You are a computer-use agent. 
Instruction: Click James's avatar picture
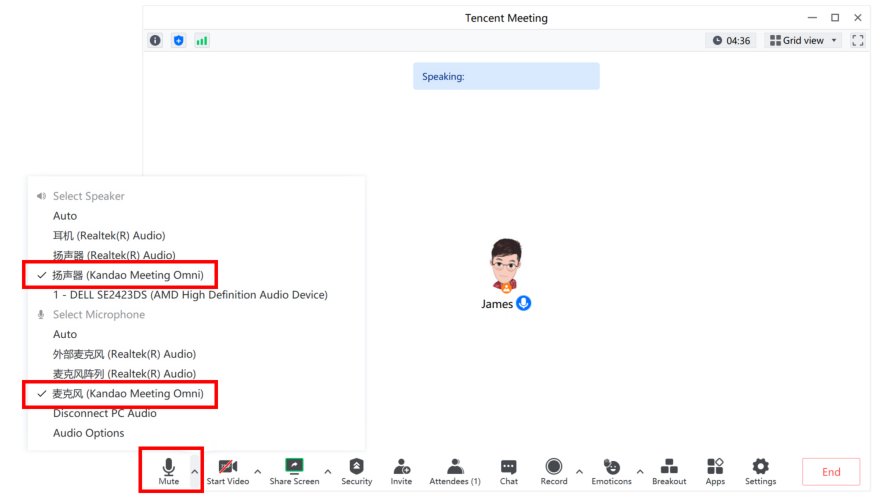(x=507, y=265)
